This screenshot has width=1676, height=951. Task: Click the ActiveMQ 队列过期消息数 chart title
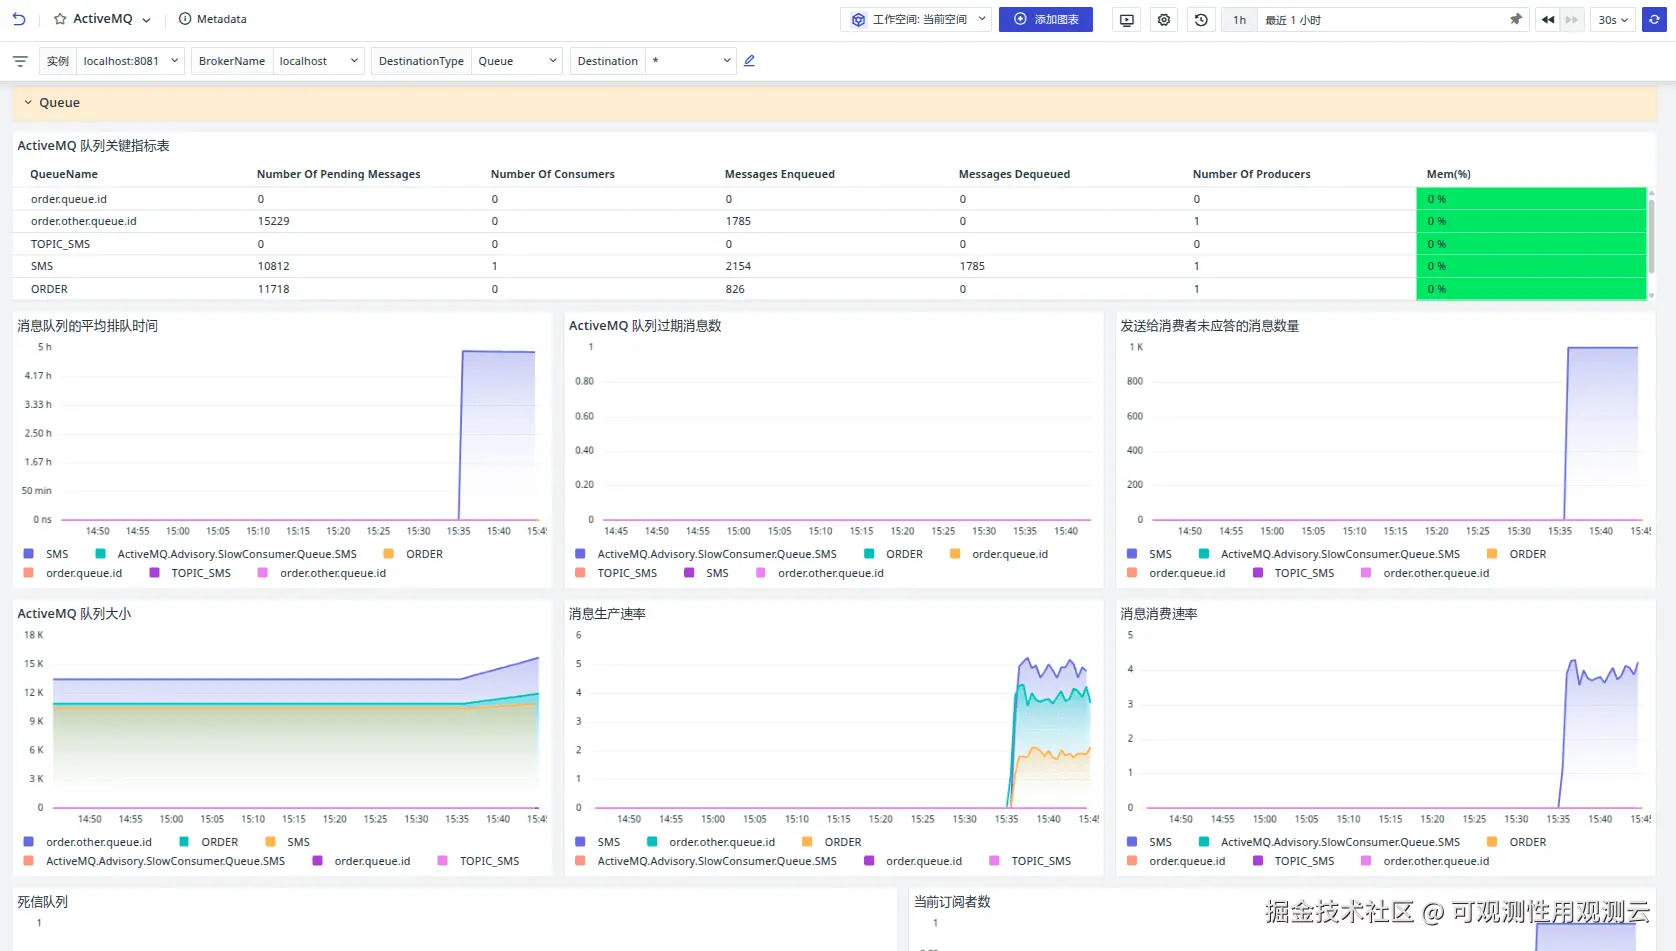pos(645,326)
